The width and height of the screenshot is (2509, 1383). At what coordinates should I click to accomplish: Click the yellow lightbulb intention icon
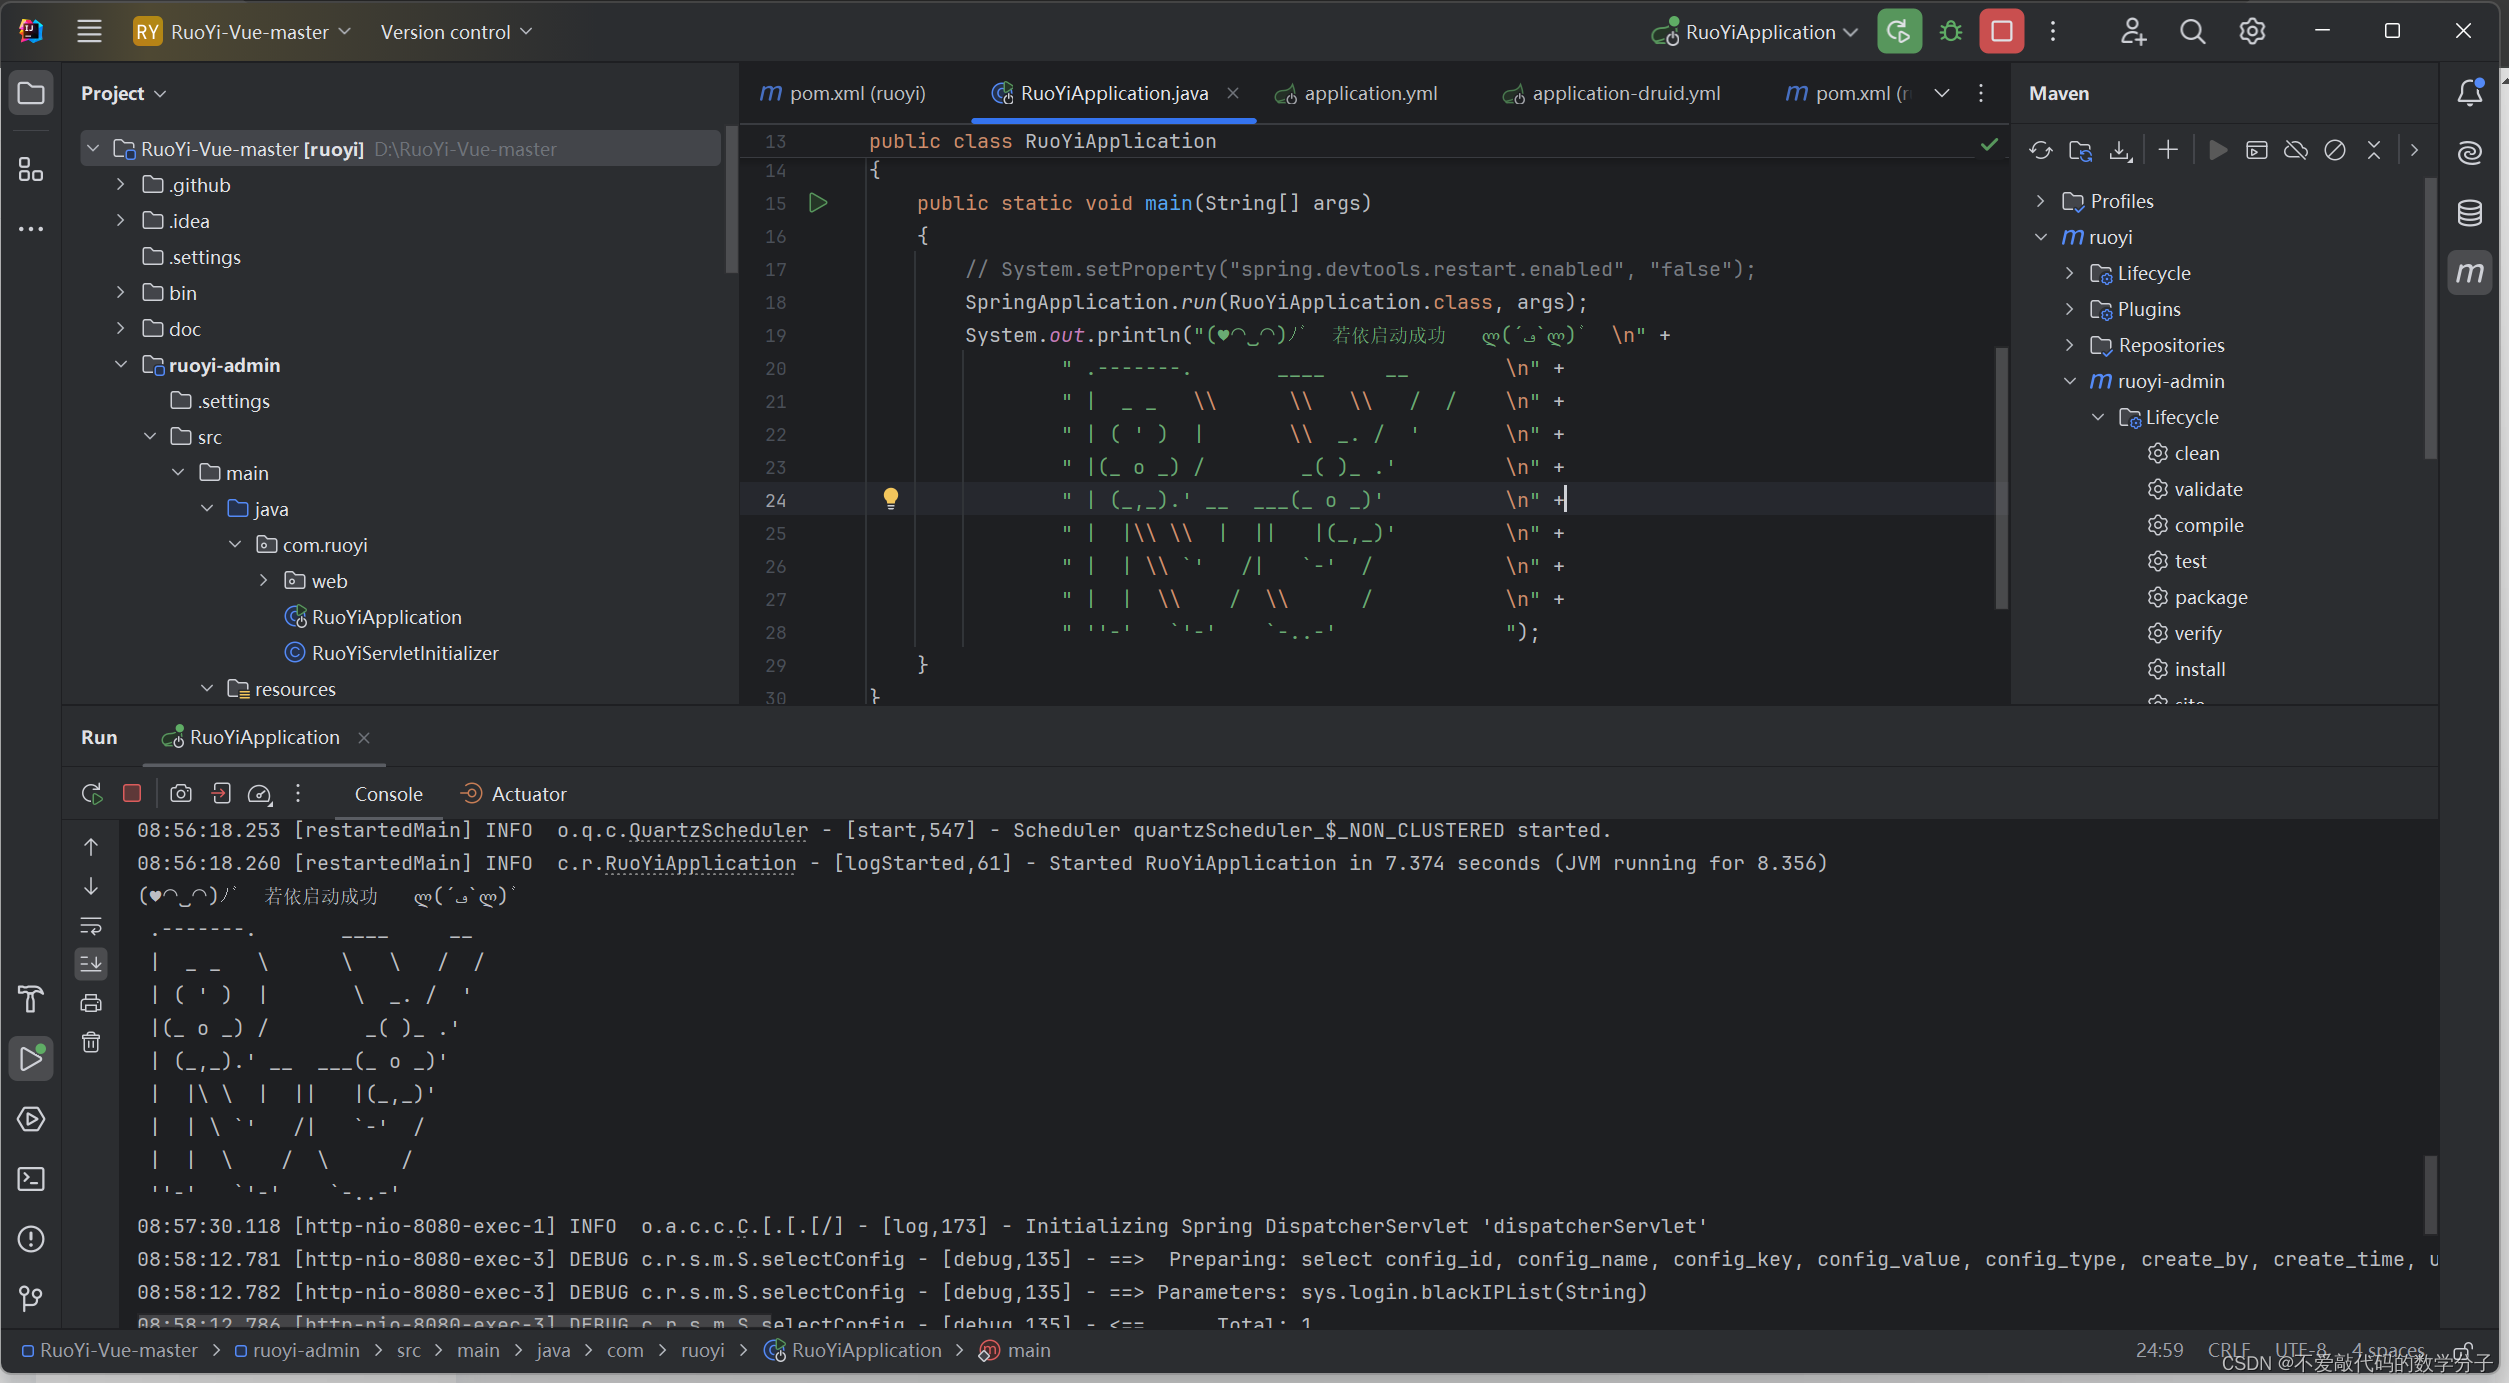click(x=890, y=498)
